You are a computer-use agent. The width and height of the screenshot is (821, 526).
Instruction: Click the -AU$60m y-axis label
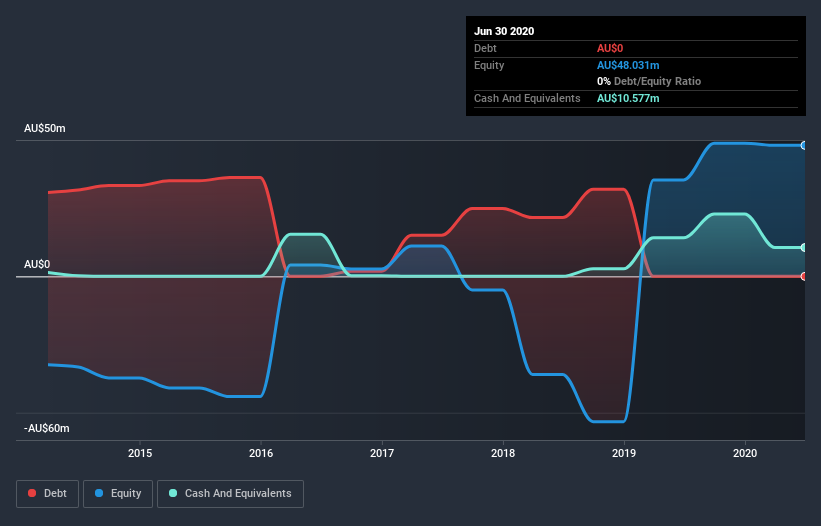[x=47, y=428]
